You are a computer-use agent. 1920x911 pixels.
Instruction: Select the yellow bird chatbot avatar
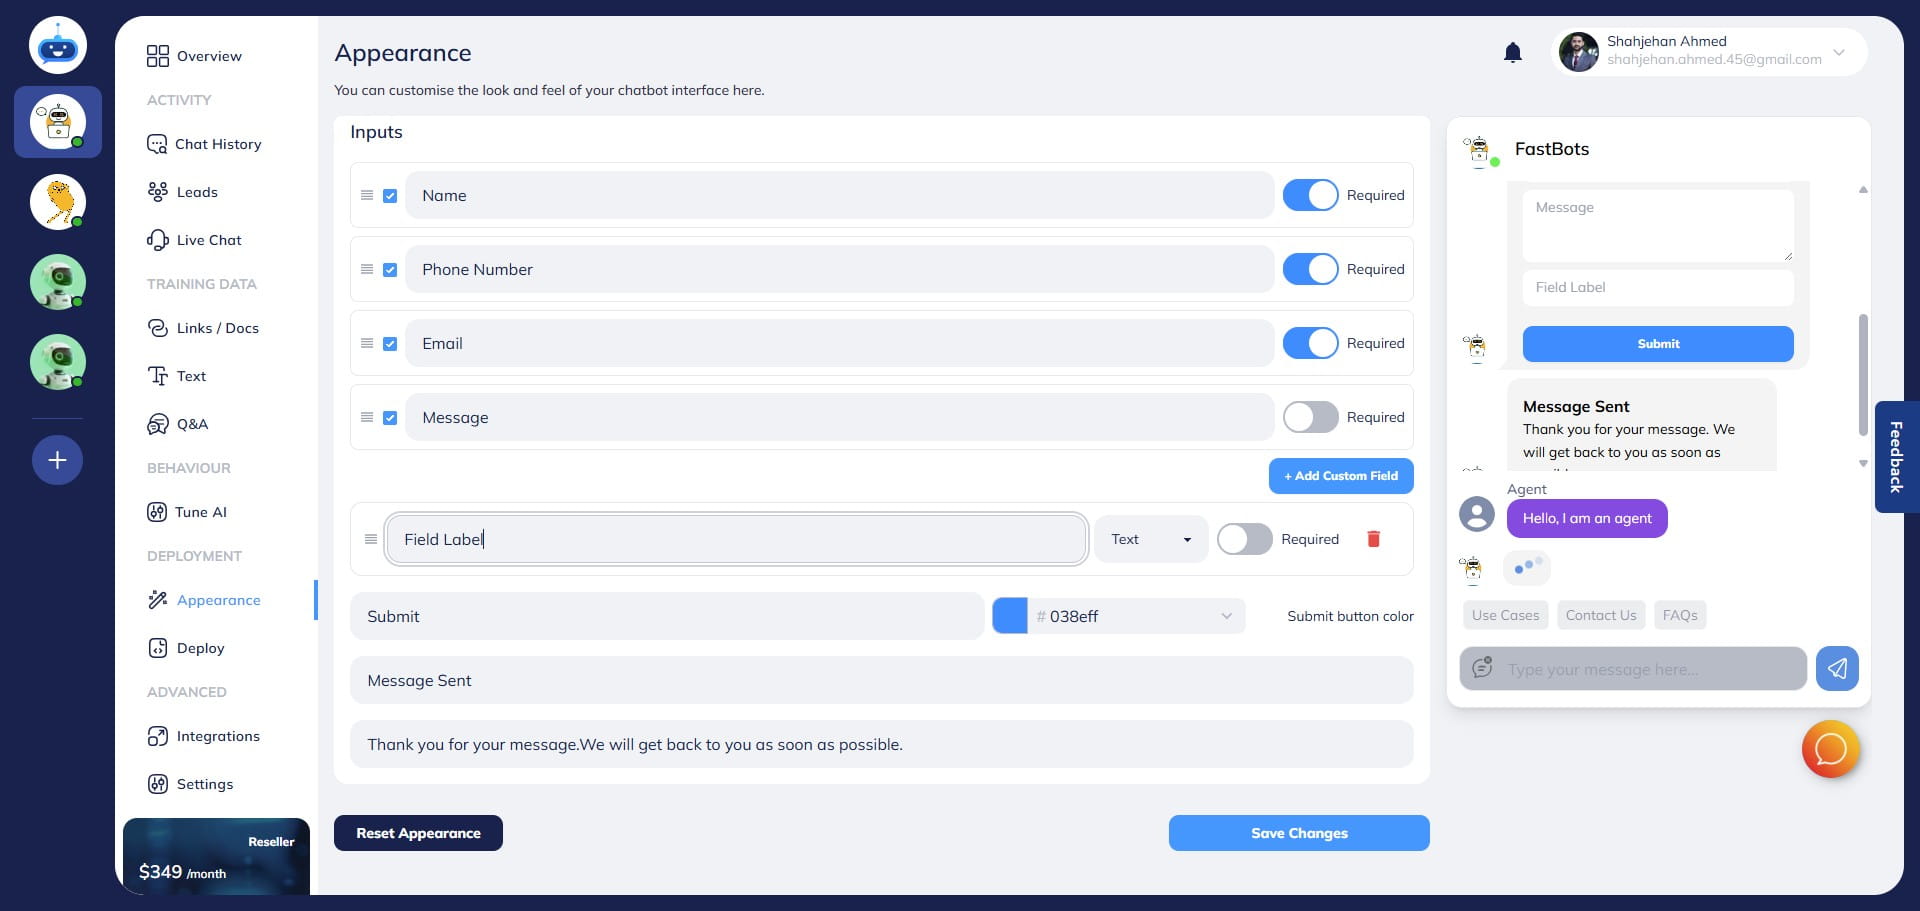pyautogui.click(x=58, y=201)
